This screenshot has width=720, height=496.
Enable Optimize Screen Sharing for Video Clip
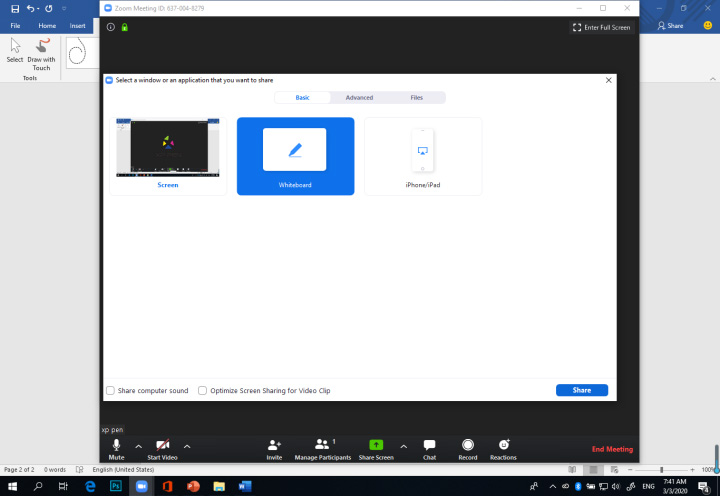(x=202, y=390)
